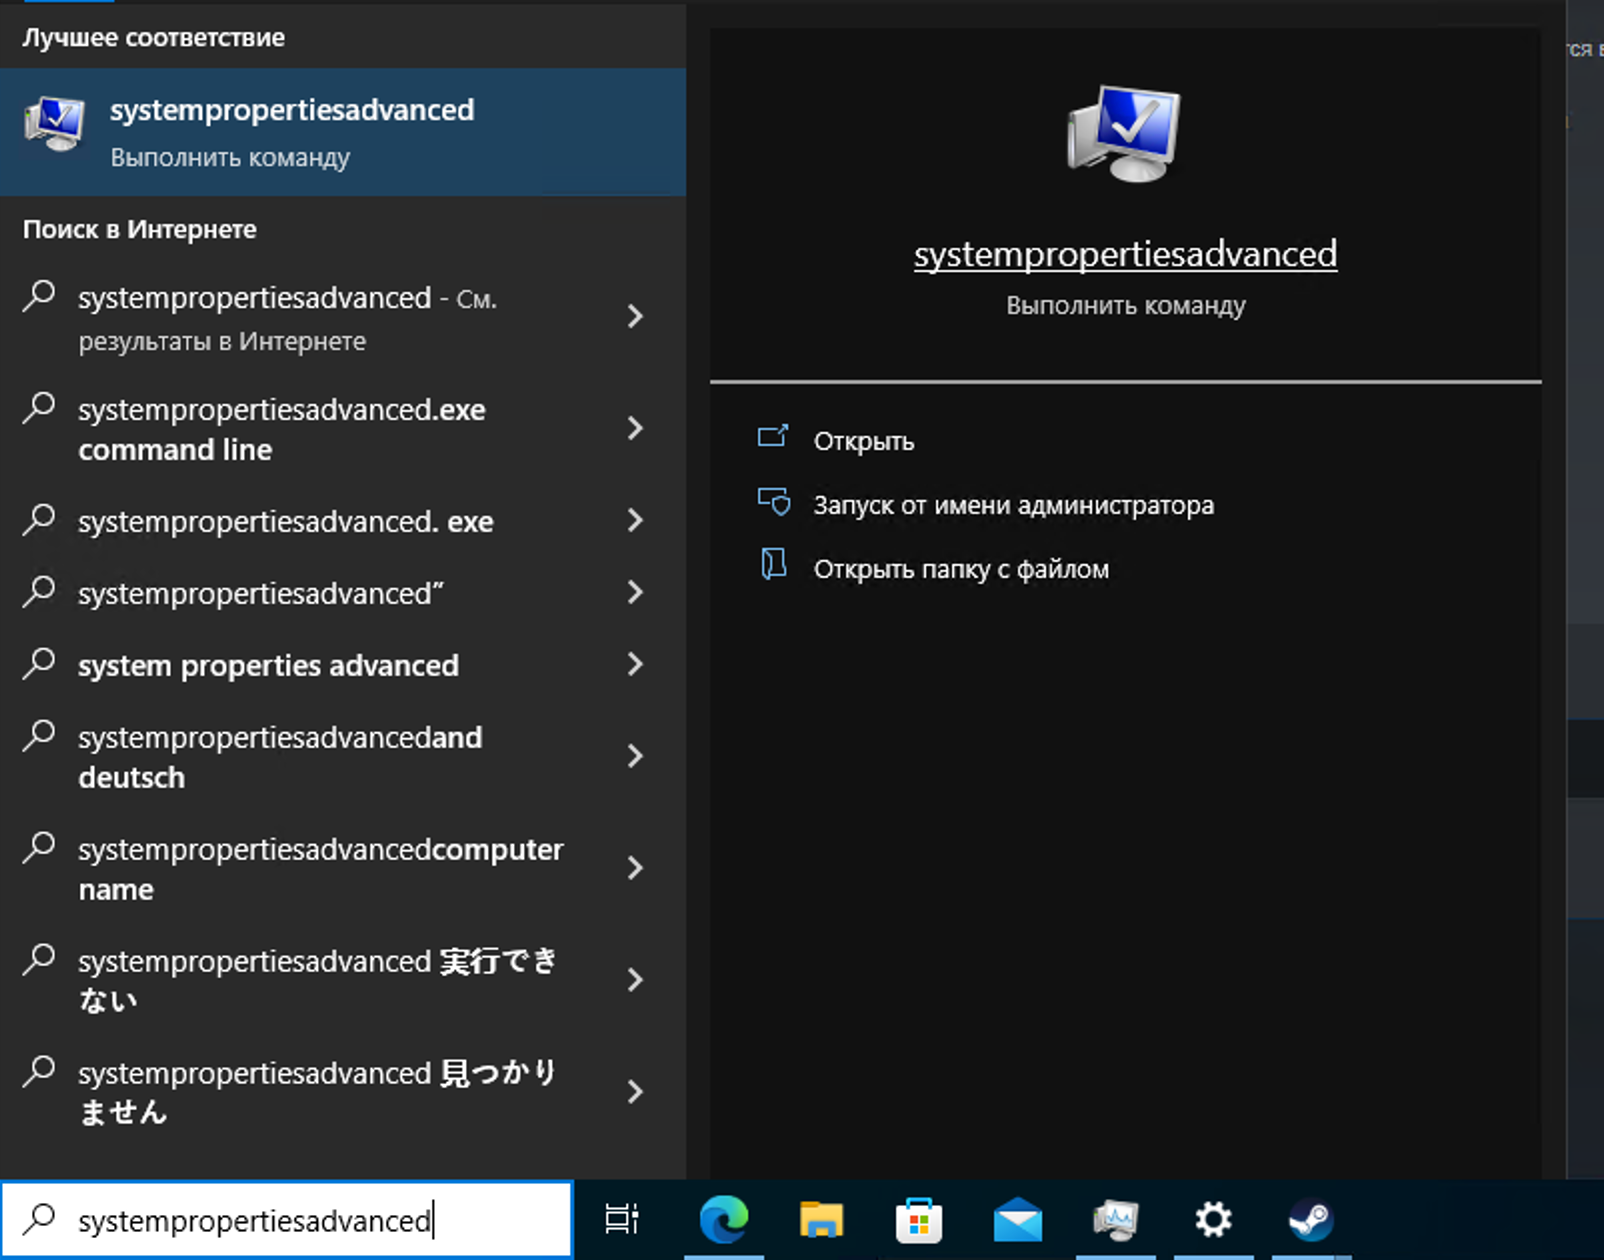Select suggestion 'system properties advanced'

343,665
